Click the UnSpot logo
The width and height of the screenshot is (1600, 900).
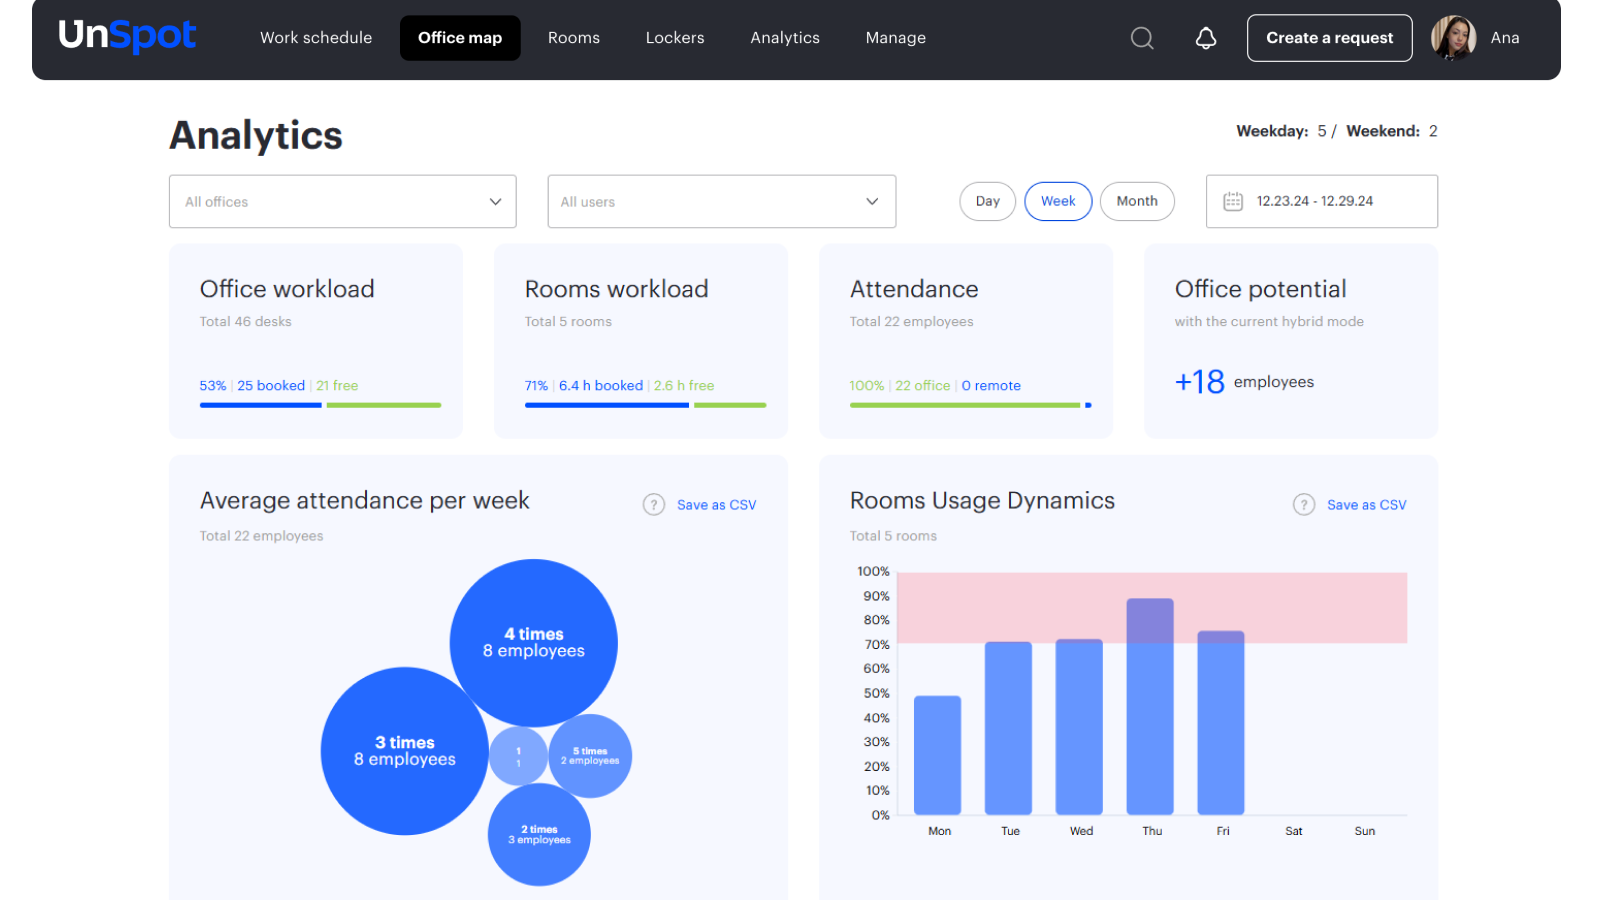coord(127,36)
